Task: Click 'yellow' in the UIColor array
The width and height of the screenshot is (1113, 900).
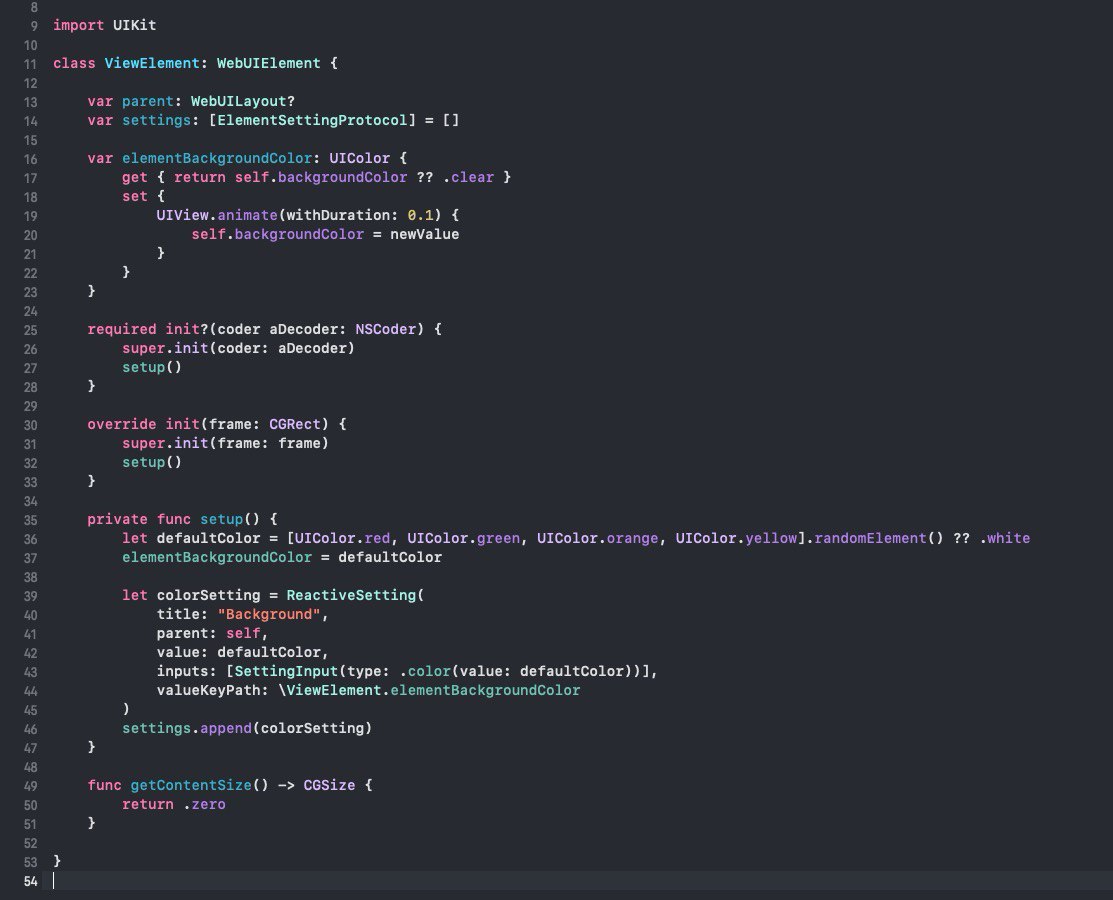Action: 771,539
